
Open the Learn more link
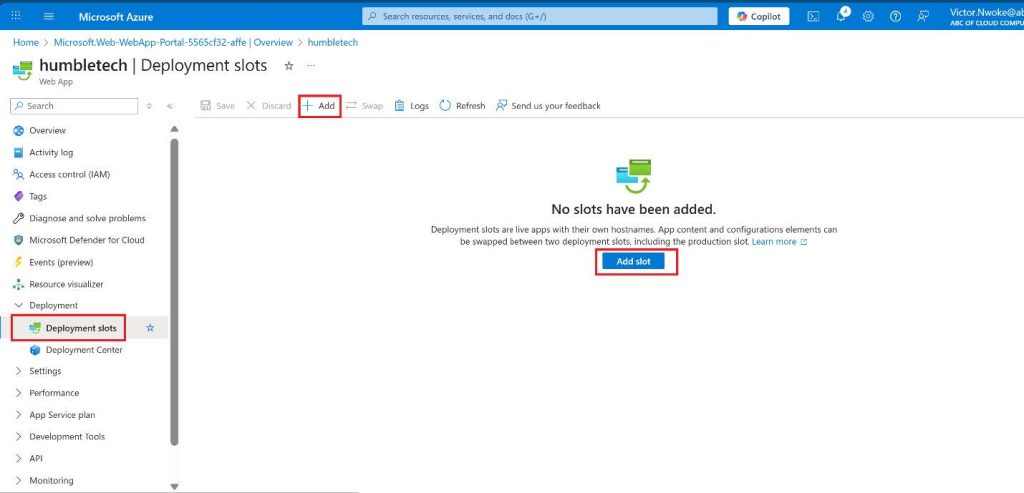779,242
